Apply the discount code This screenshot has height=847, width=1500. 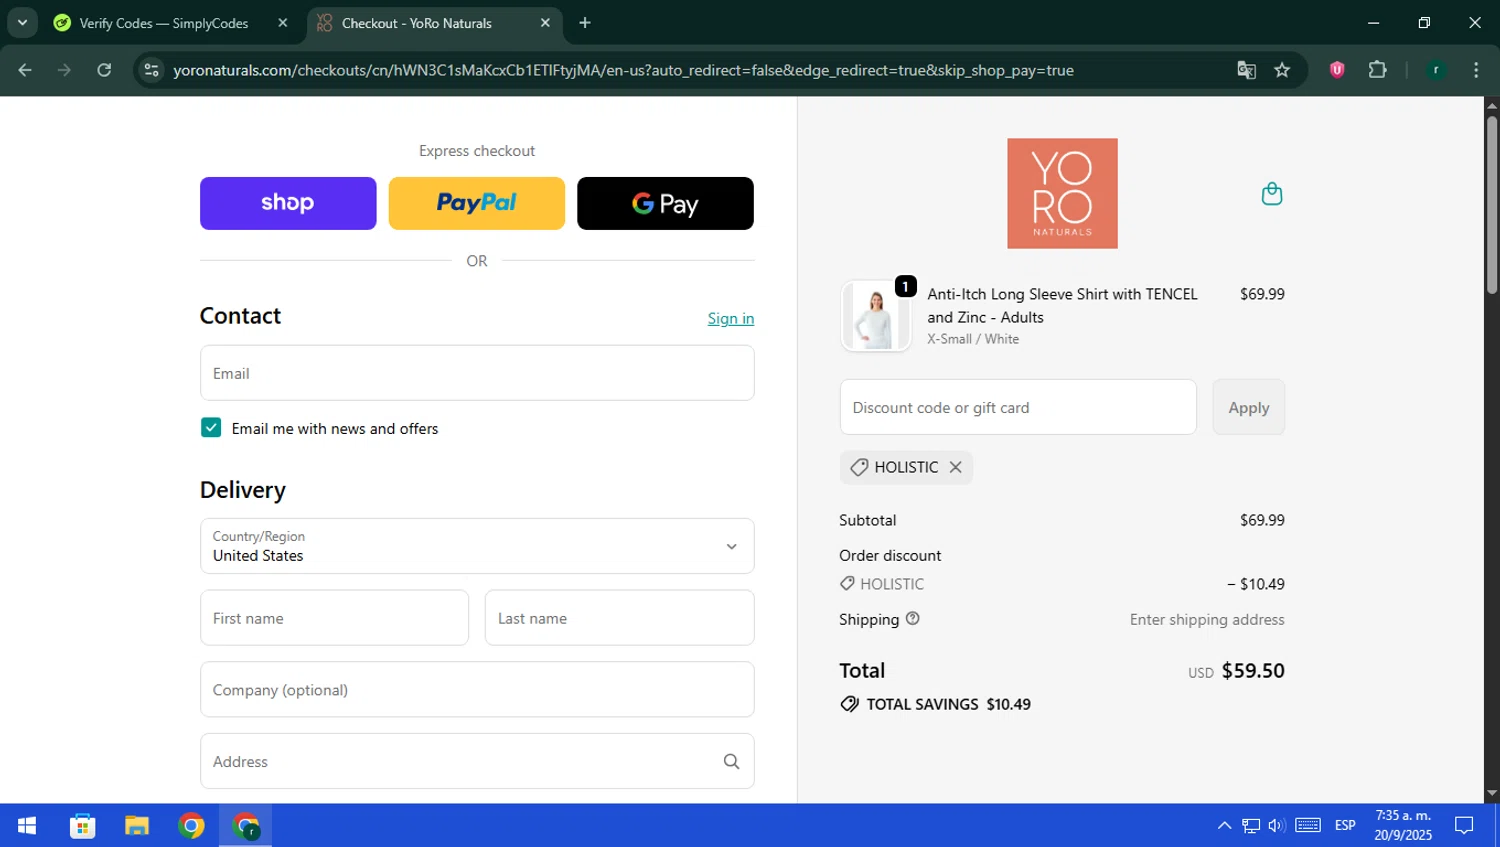click(x=1248, y=407)
